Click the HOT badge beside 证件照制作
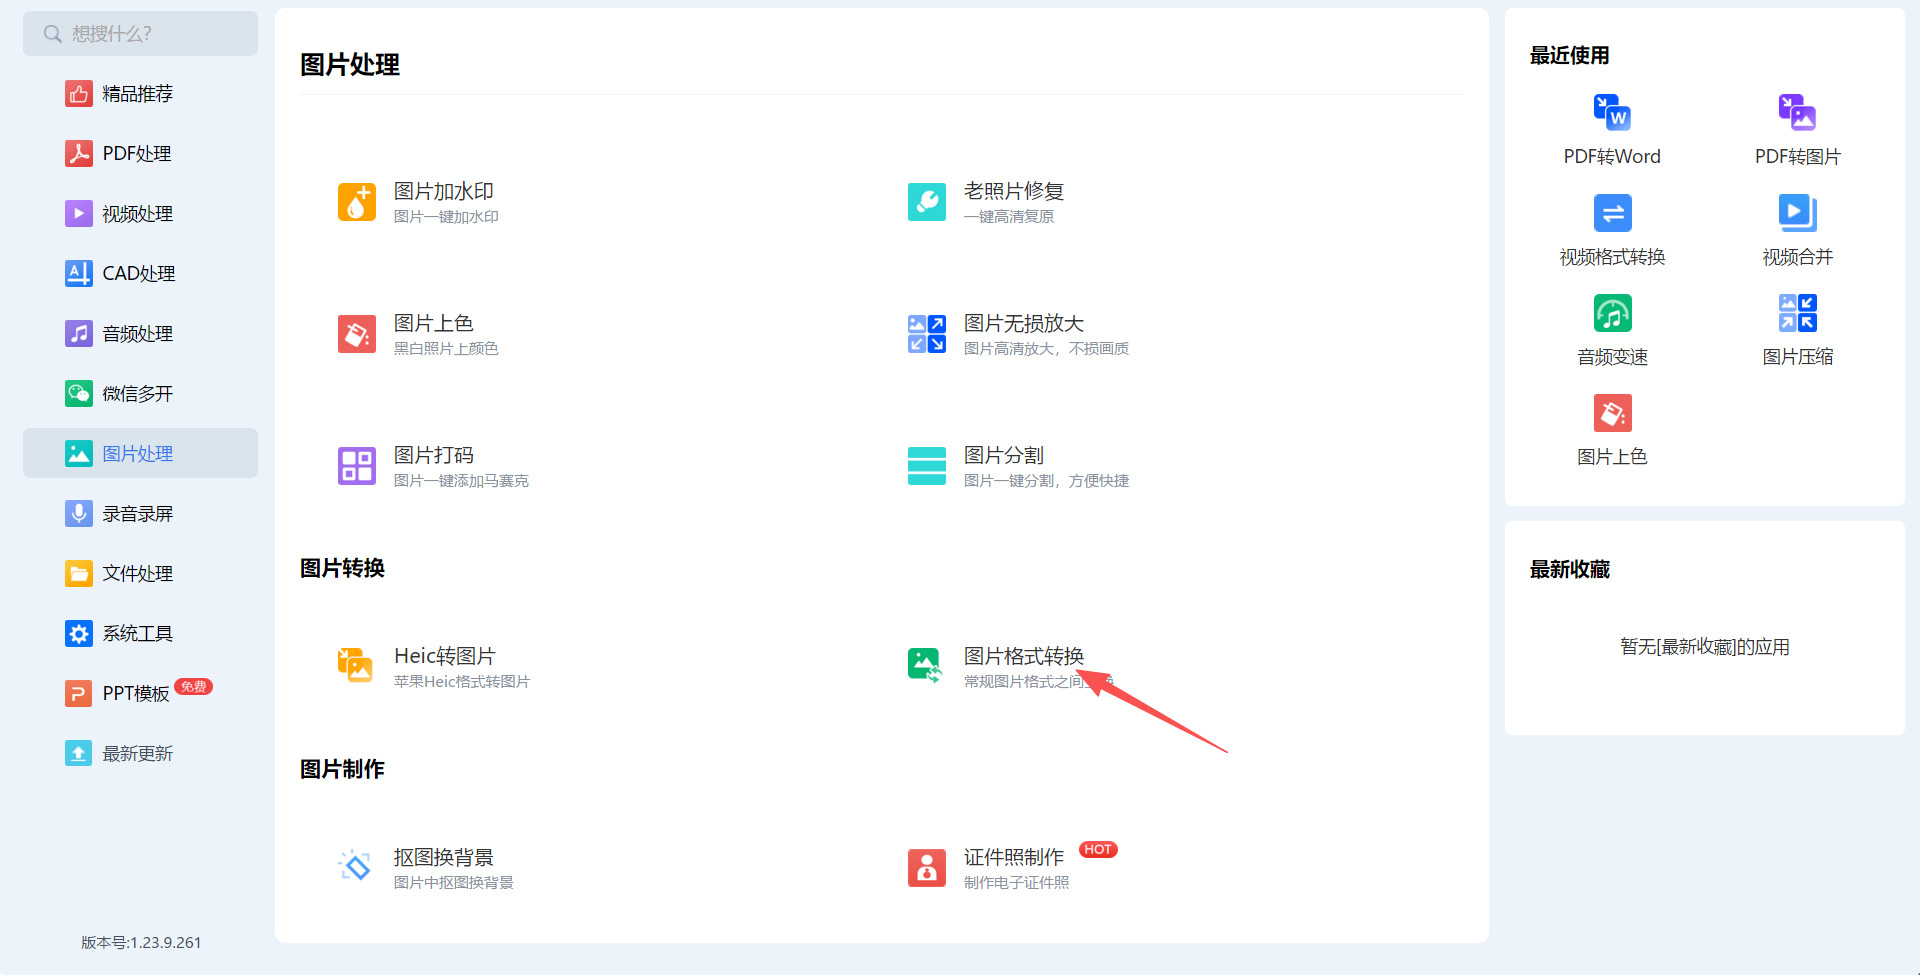 click(x=1098, y=850)
